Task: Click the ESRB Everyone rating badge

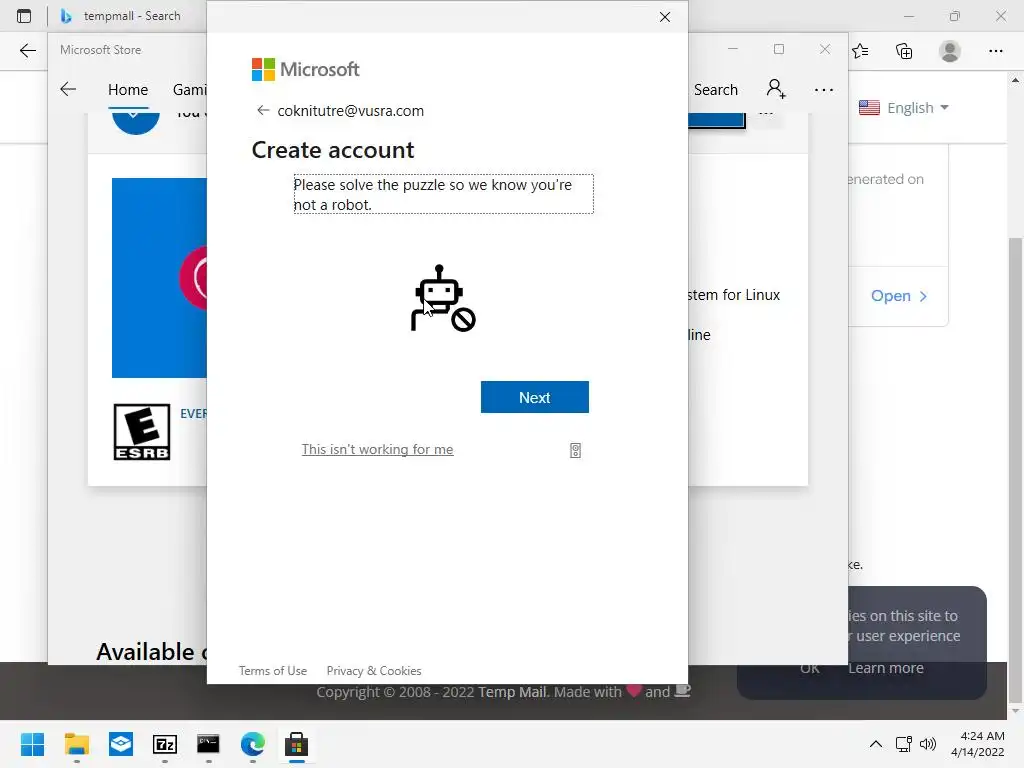Action: [x=142, y=432]
